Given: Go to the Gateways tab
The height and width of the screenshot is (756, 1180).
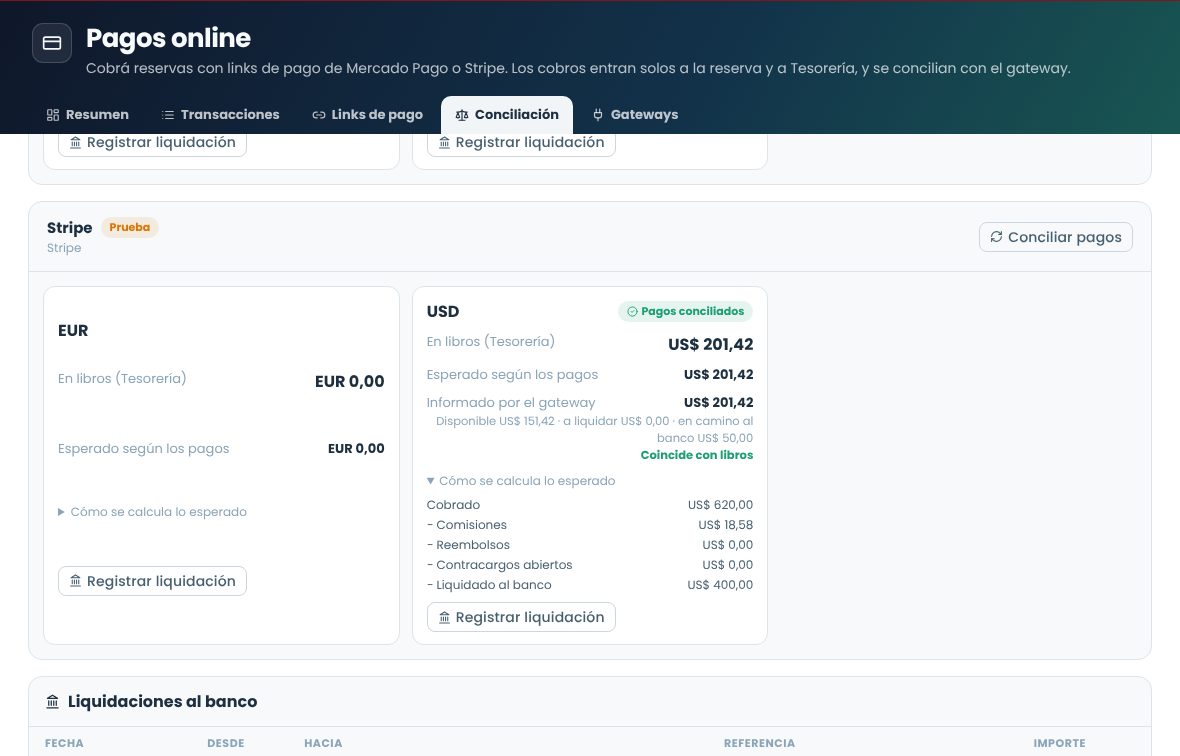Looking at the screenshot, I should point(635,114).
